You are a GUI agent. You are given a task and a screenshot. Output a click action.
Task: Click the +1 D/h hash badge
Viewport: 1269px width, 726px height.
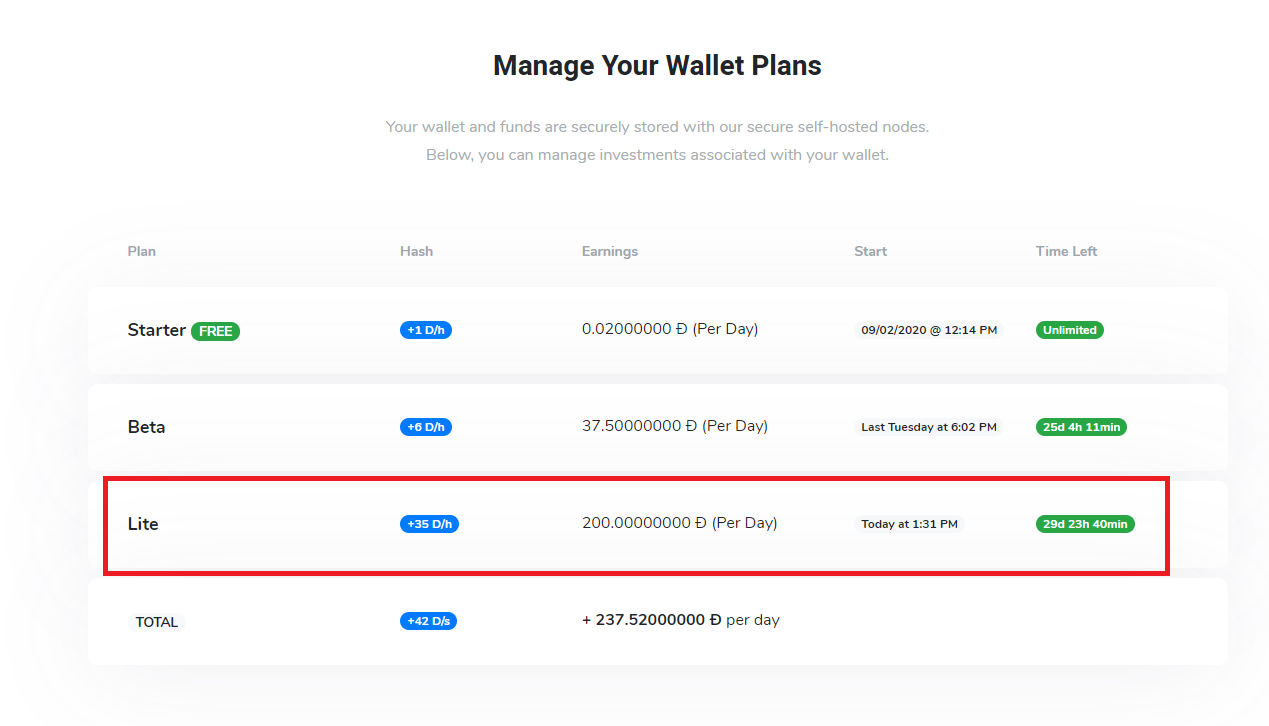point(426,330)
